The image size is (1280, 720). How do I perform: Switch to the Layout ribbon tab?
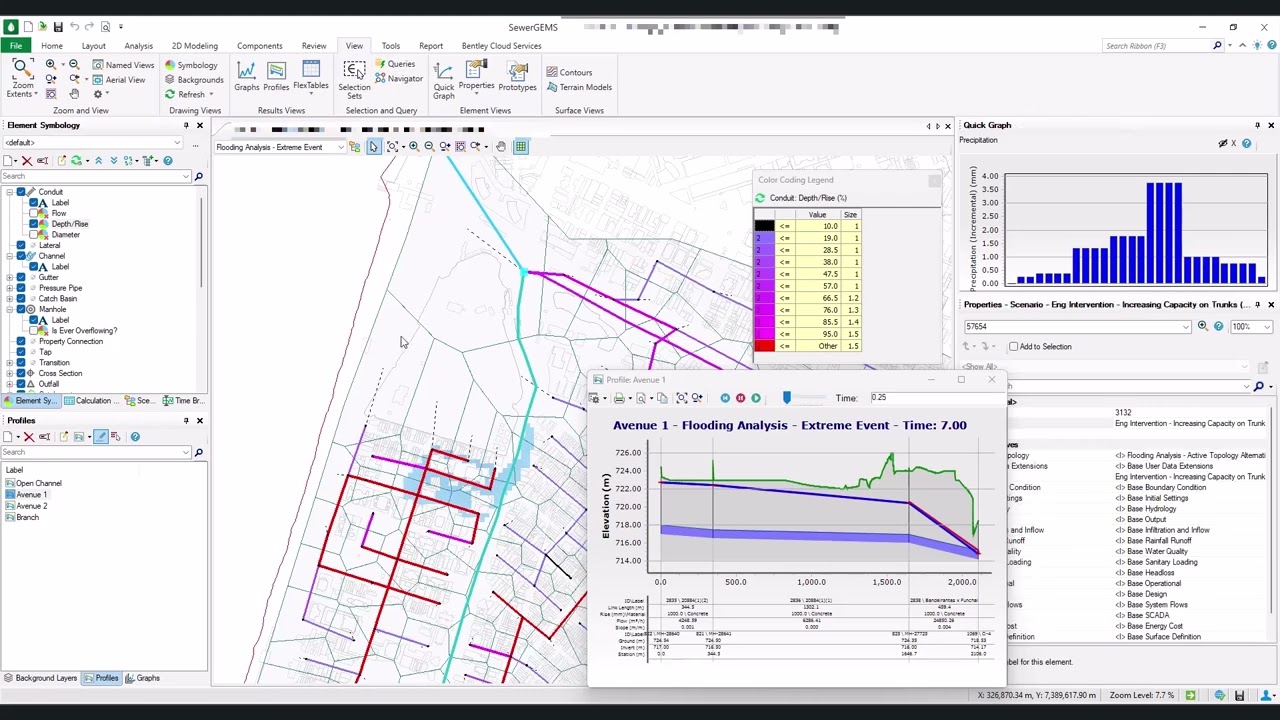pyautogui.click(x=93, y=46)
